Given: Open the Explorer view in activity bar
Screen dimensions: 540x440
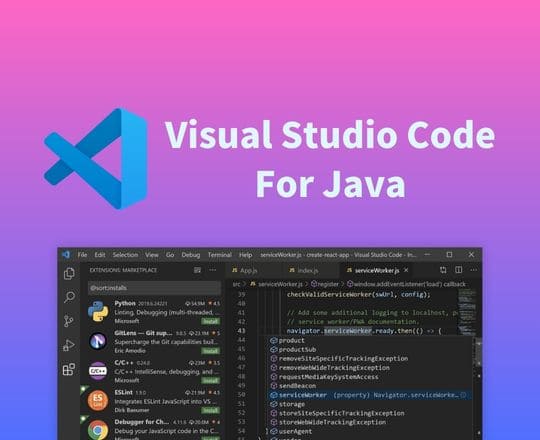Looking at the screenshot, I should 69,273.
